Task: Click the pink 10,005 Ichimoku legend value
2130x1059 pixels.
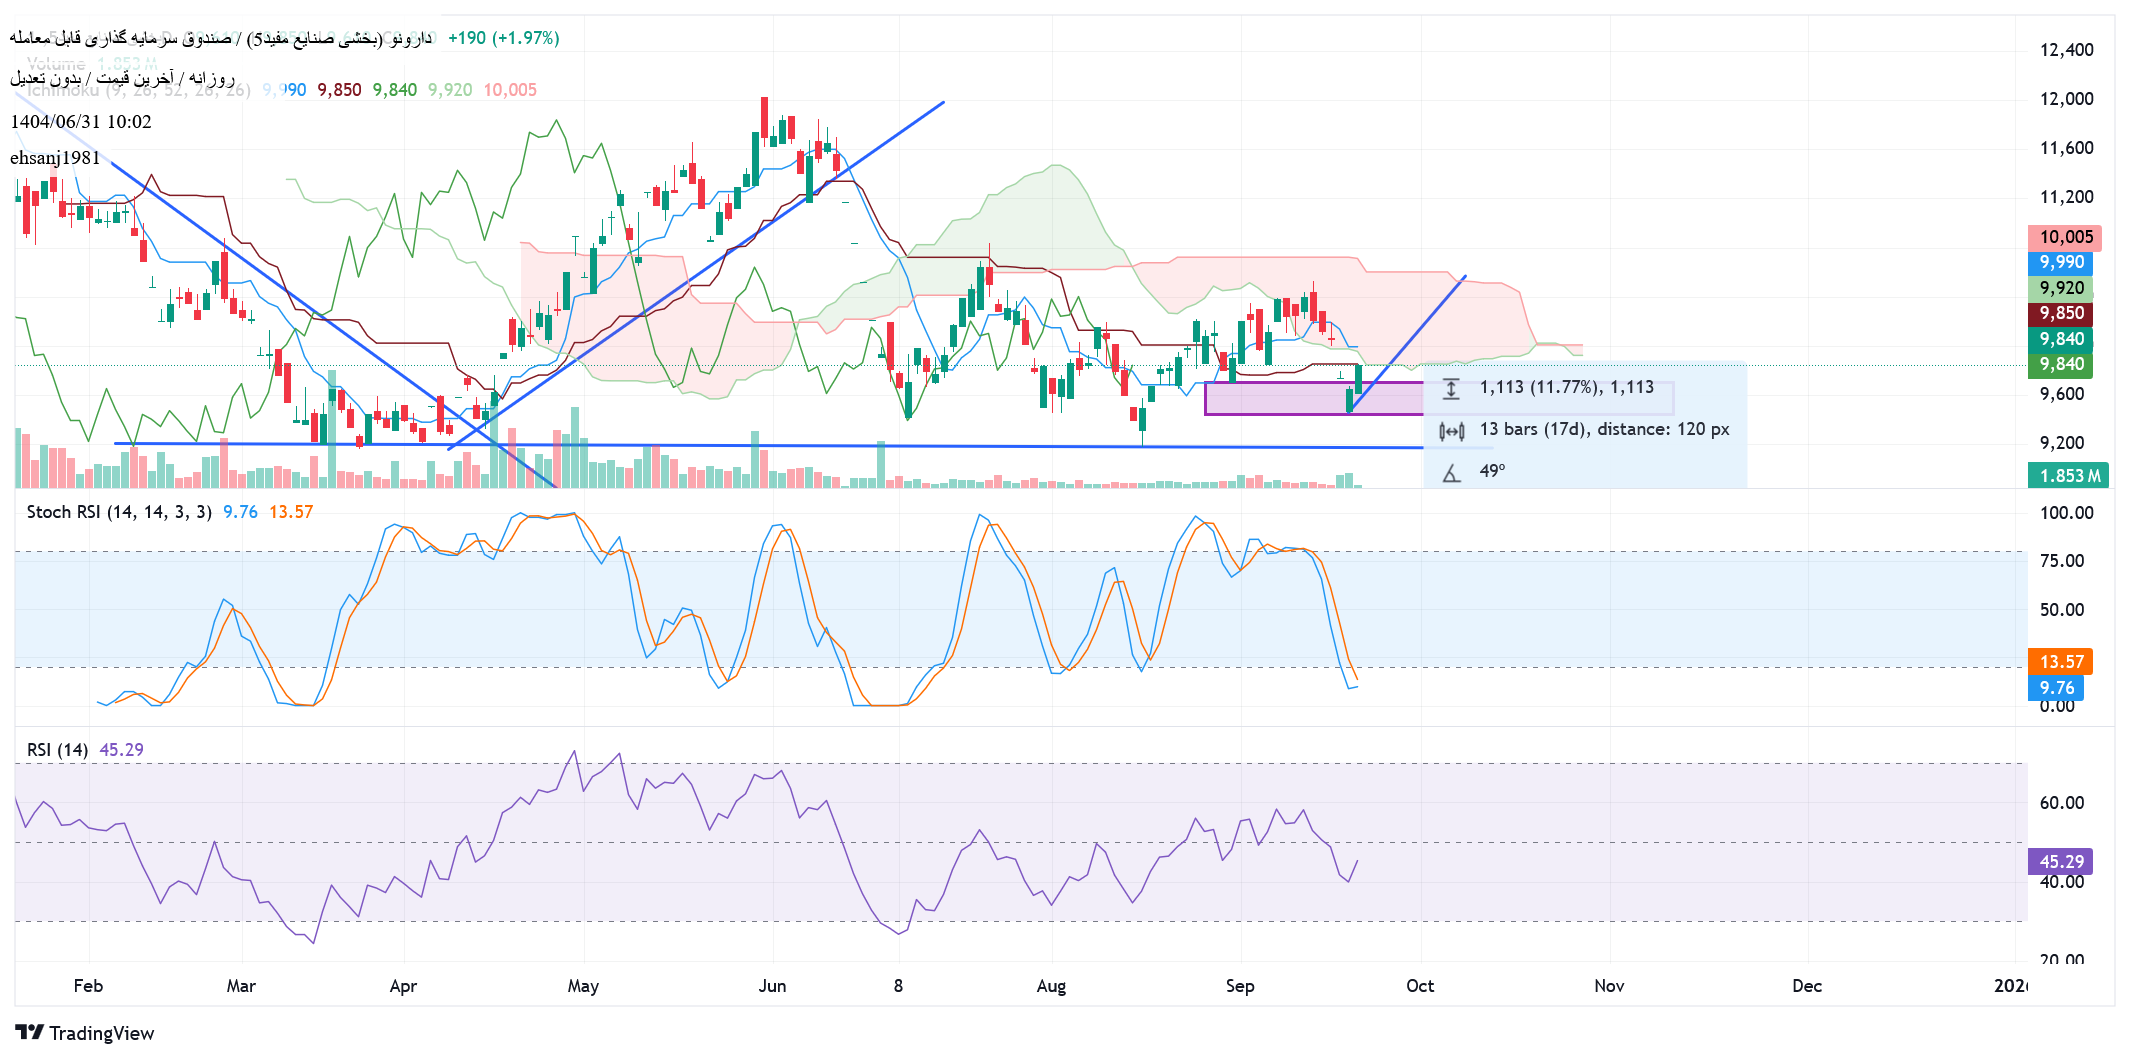Action: (510, 90)
